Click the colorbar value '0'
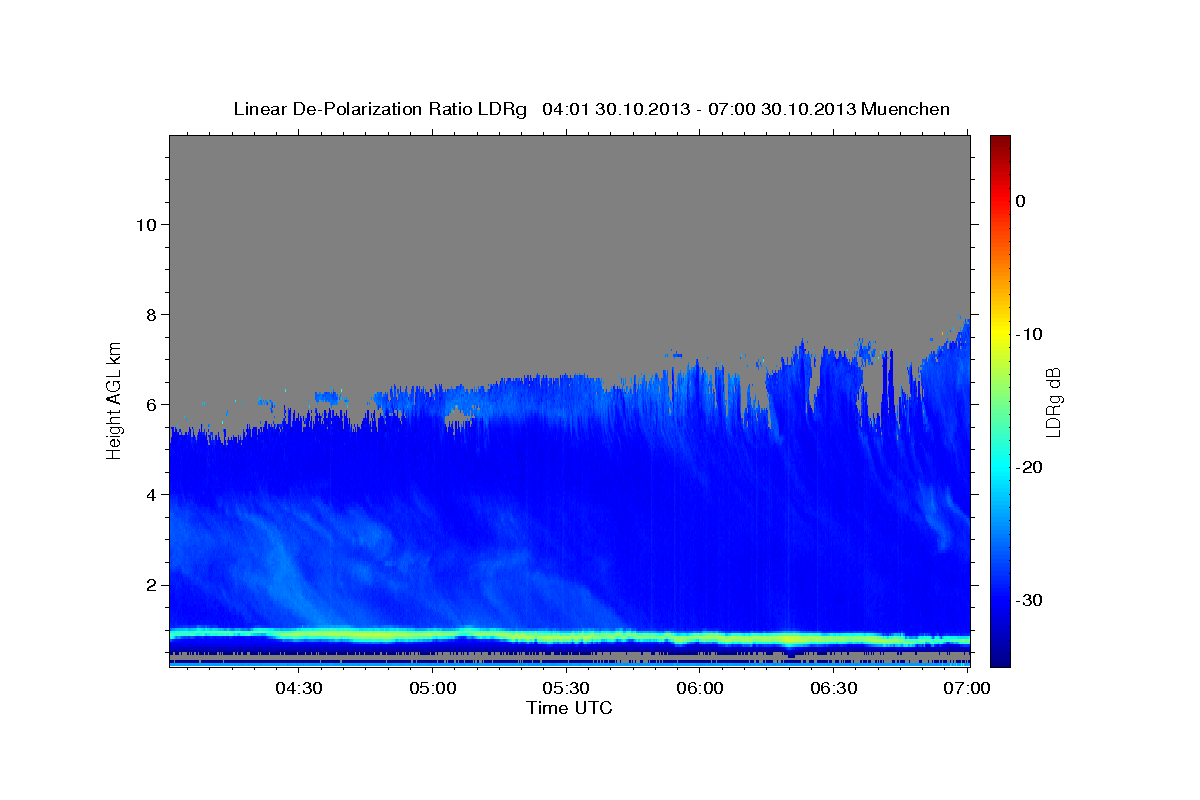Screen dimensions: 1200x800 [1021, 201]
